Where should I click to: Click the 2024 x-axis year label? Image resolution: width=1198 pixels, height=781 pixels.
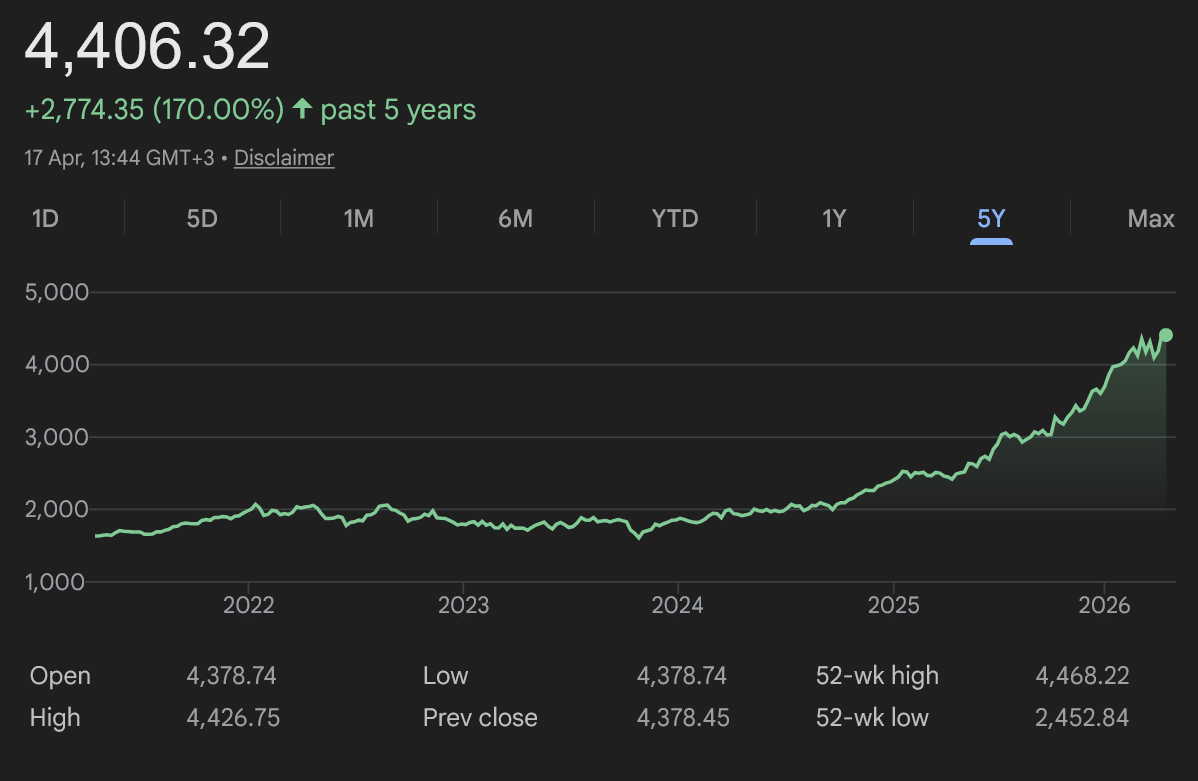tap(677, 605)
